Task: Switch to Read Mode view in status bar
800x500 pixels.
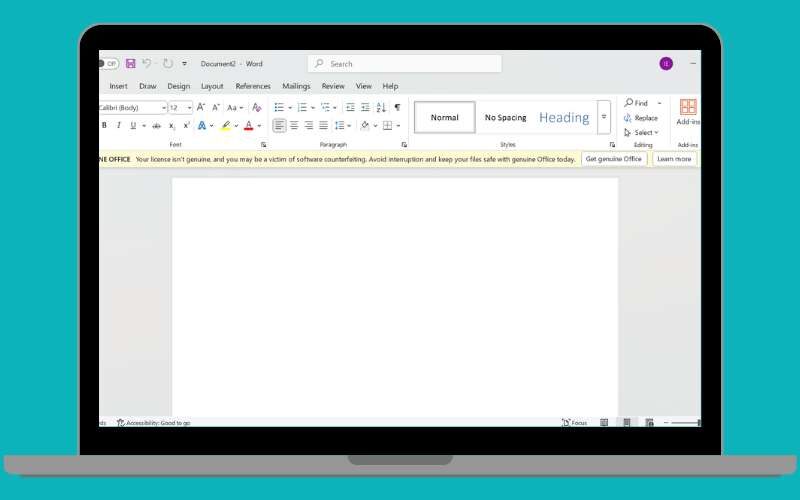Action: click(604, 422)
